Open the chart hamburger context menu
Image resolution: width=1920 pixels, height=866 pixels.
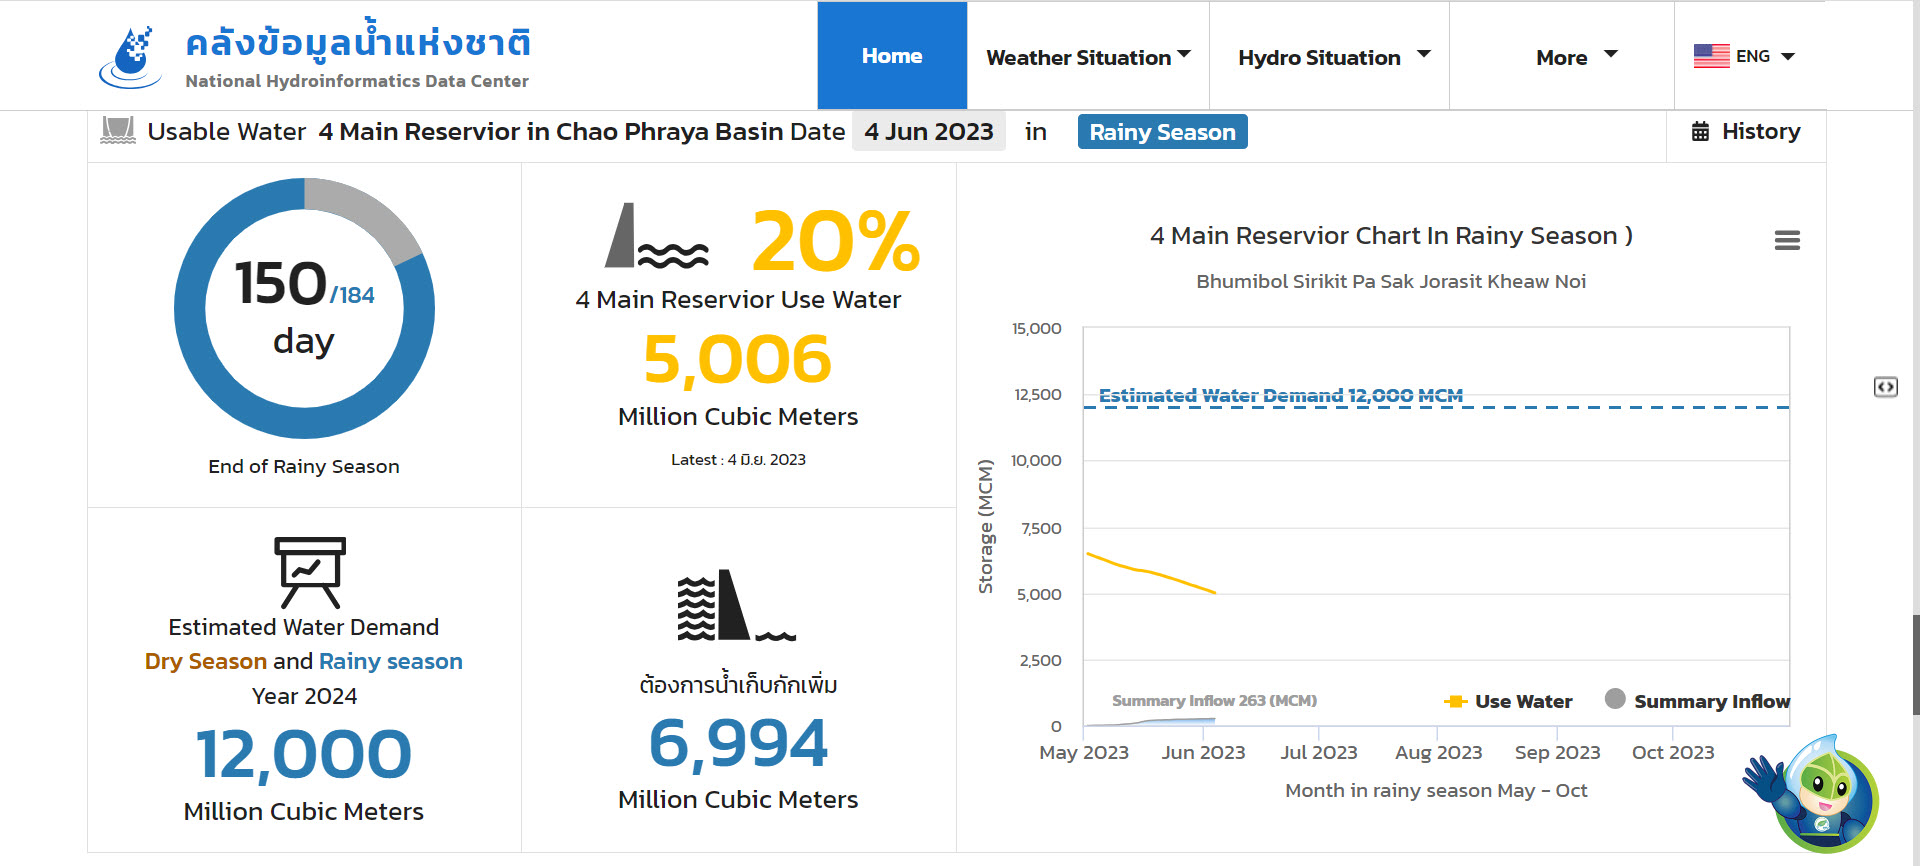point(1786,241)
